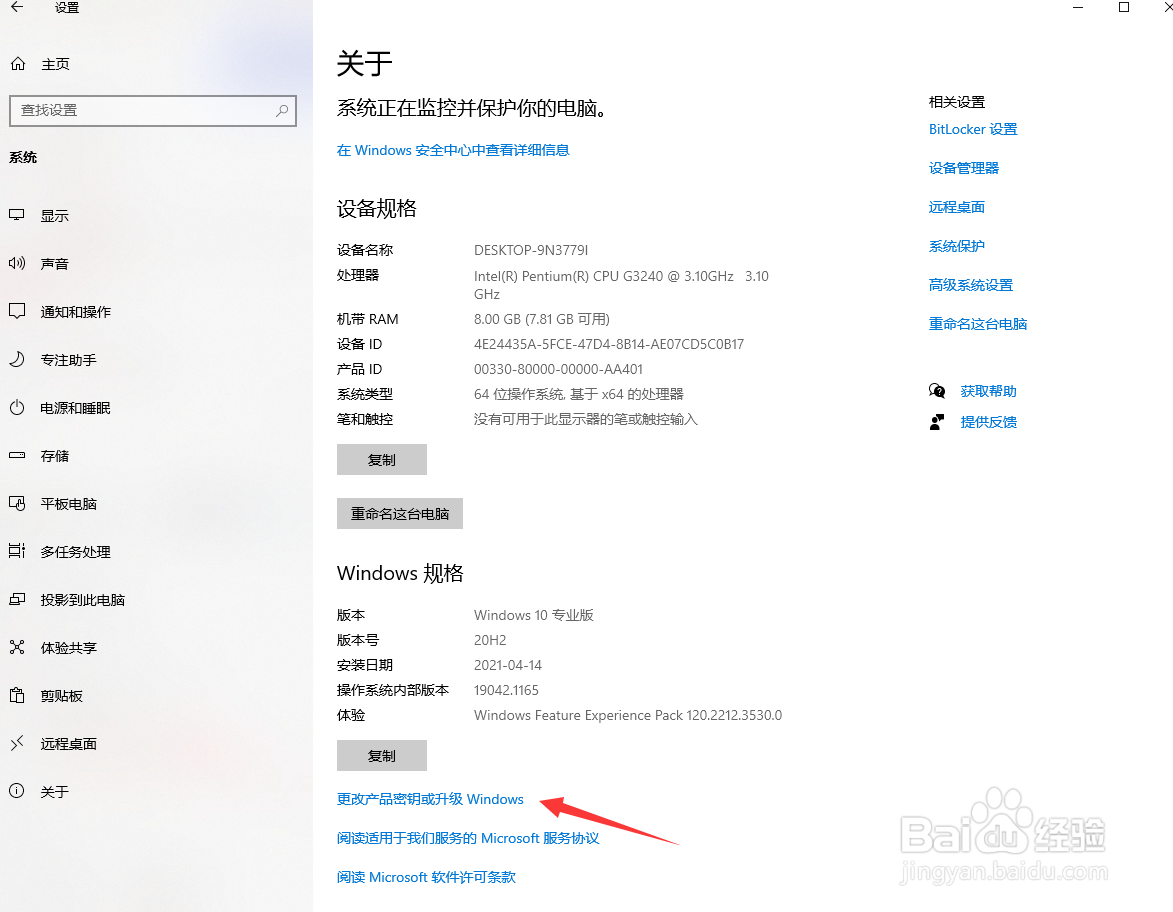
Task: Click 复制 button under device specifications
Action: coord(382,459)
